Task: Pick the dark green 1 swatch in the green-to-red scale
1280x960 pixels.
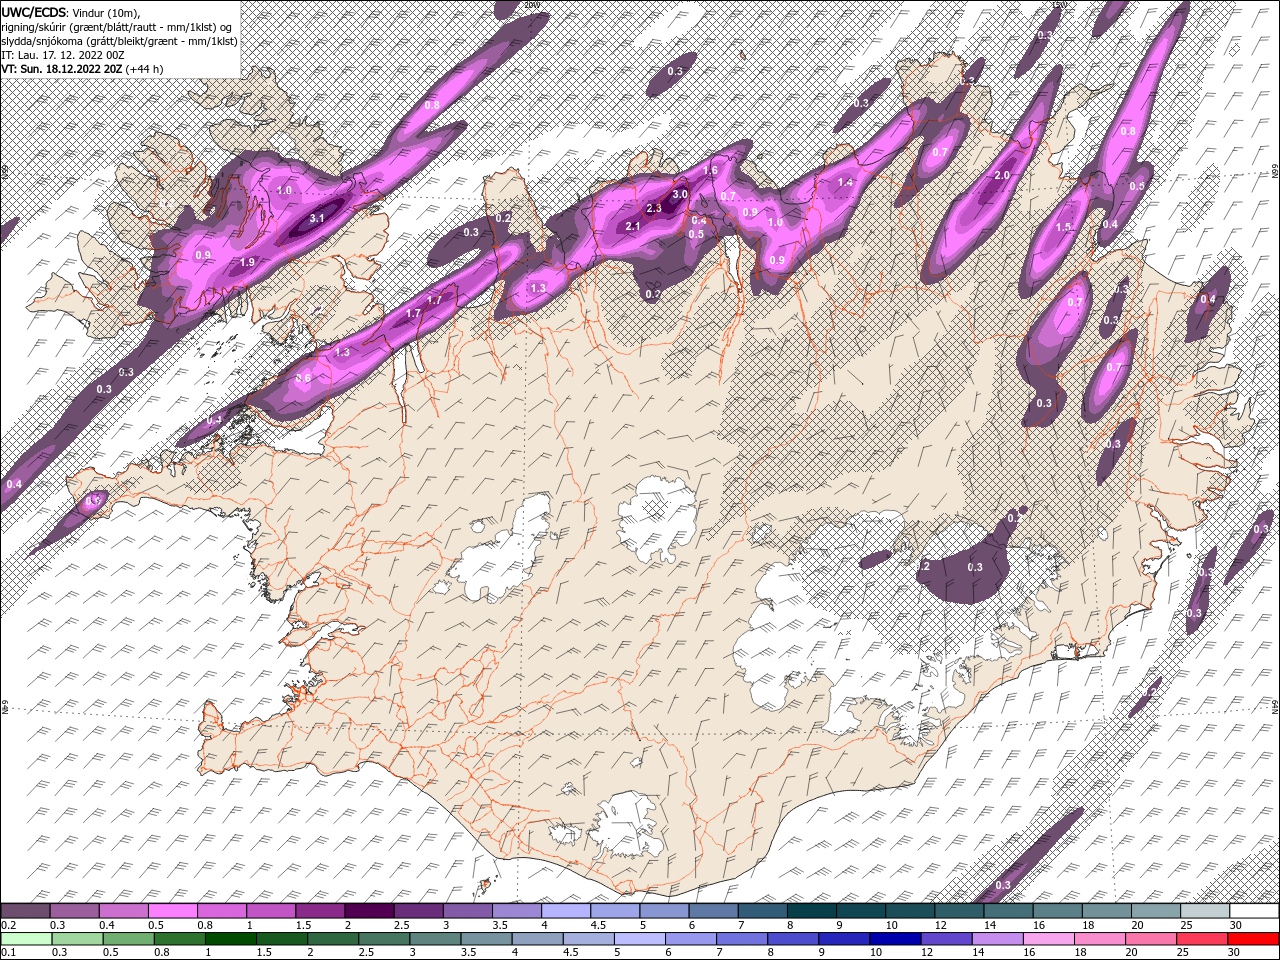Action: [x=232, y=939]
